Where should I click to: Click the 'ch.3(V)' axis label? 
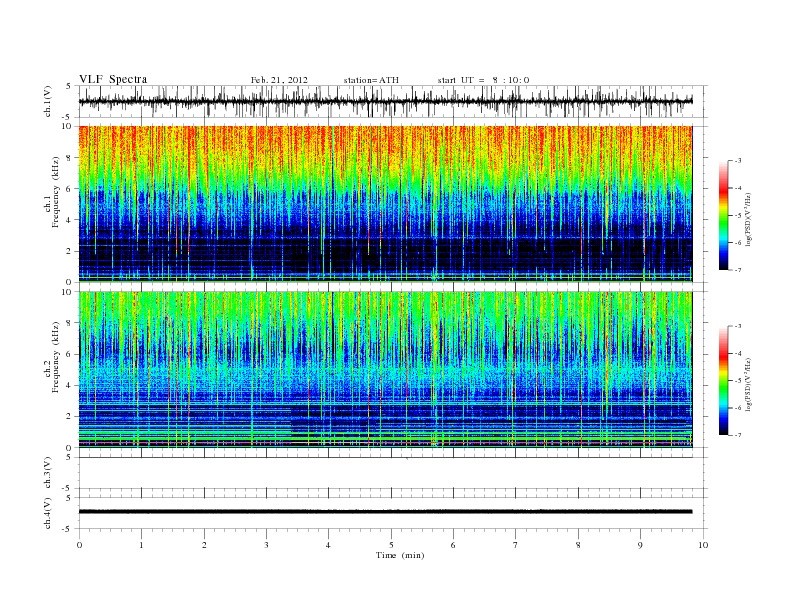(x=47, y=473)
